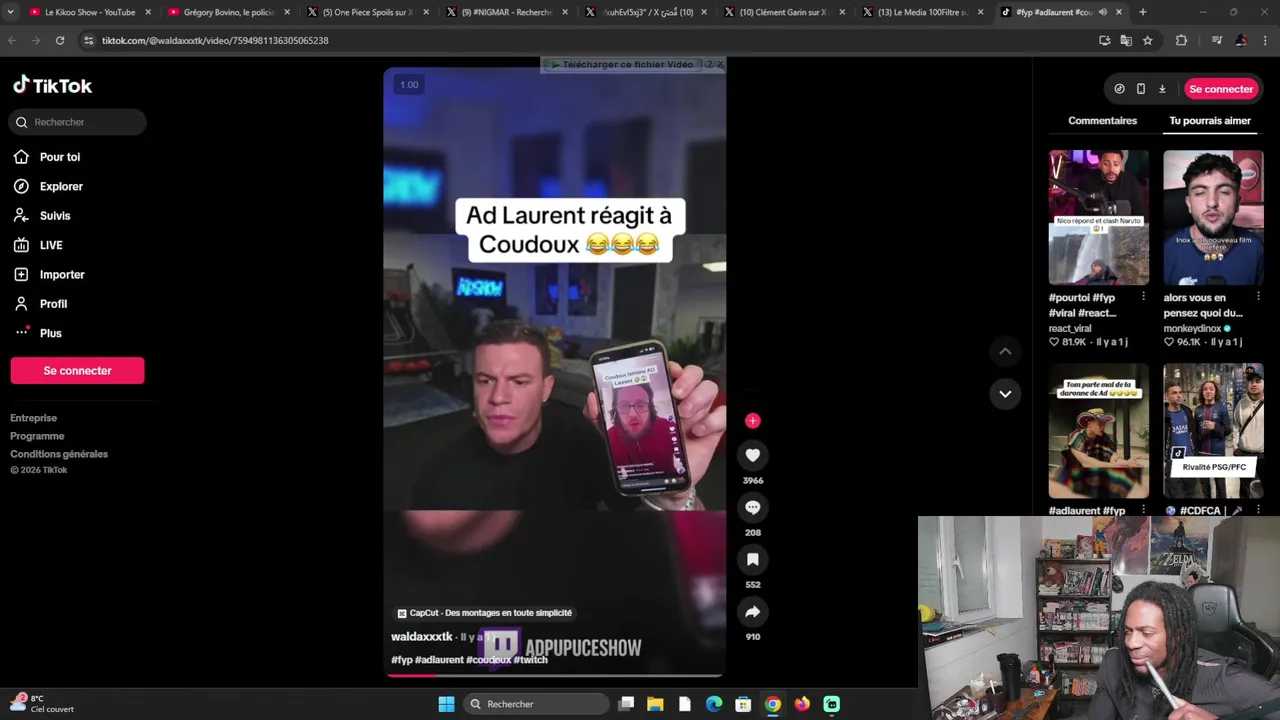Image resolution: width=1280 pixels, height=720 pixels.
Task: Open the Programme footer link
Action: 37,436
